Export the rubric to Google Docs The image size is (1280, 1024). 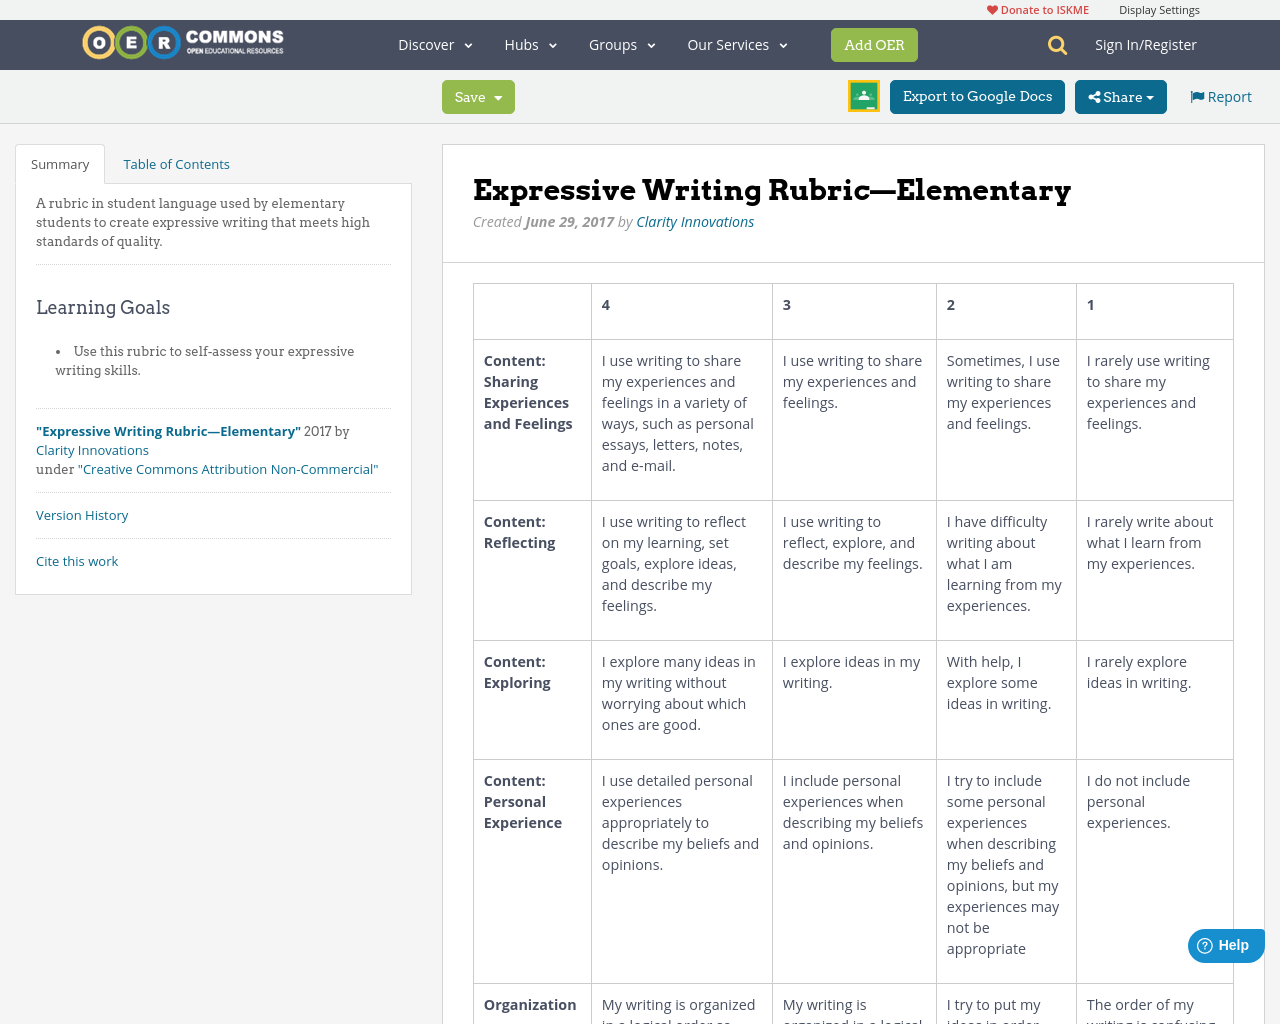pyautogui.click(x=977, y=97)
